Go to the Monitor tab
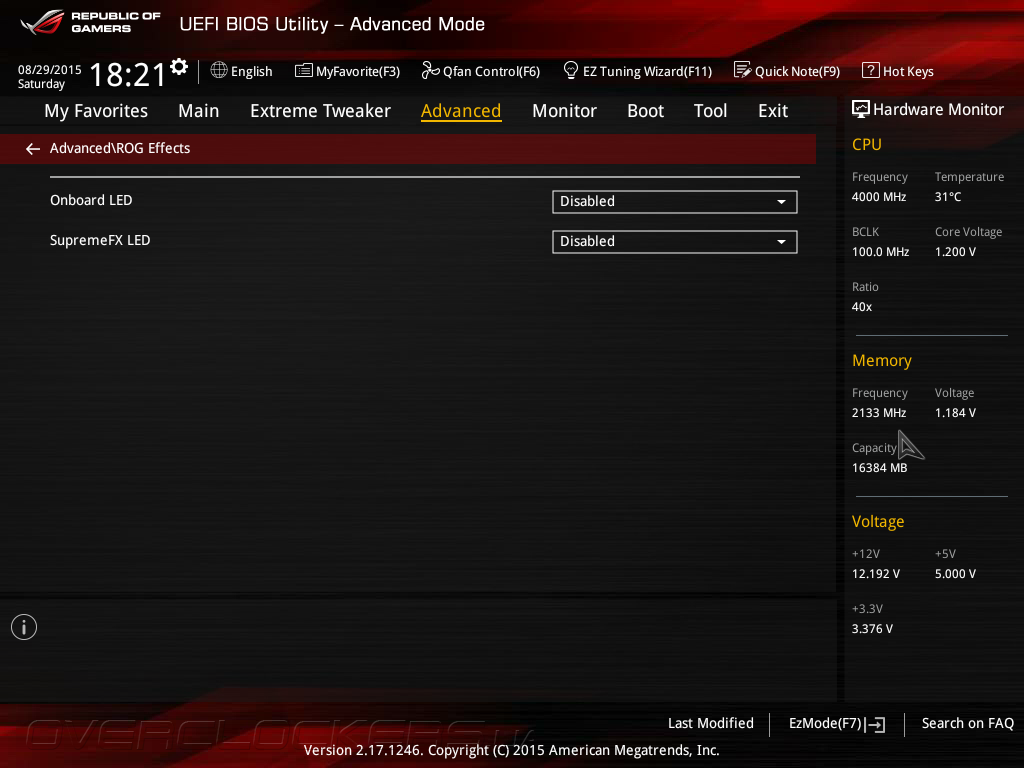This screenshot has height=768, width=1024. click(x=564, y=111)
